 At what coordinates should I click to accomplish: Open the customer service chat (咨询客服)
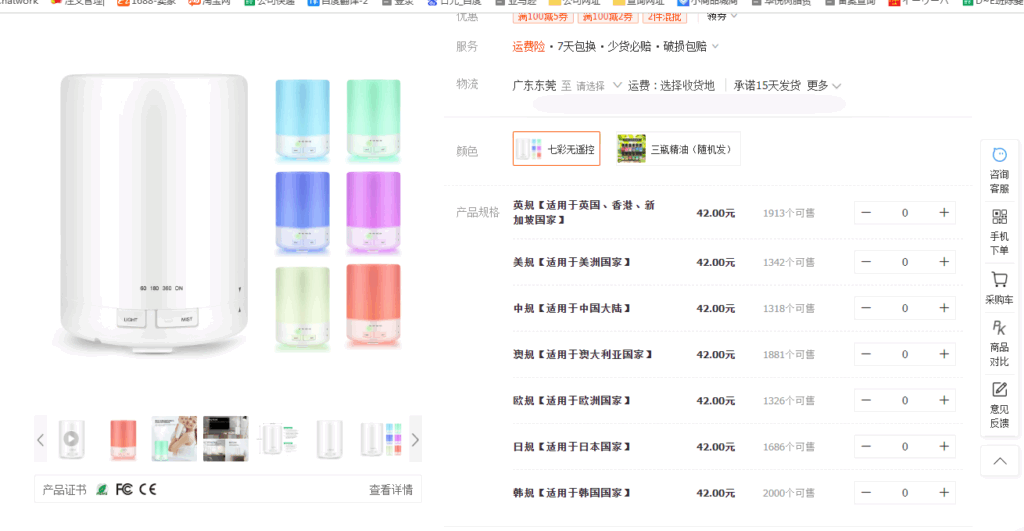[999, 170]
